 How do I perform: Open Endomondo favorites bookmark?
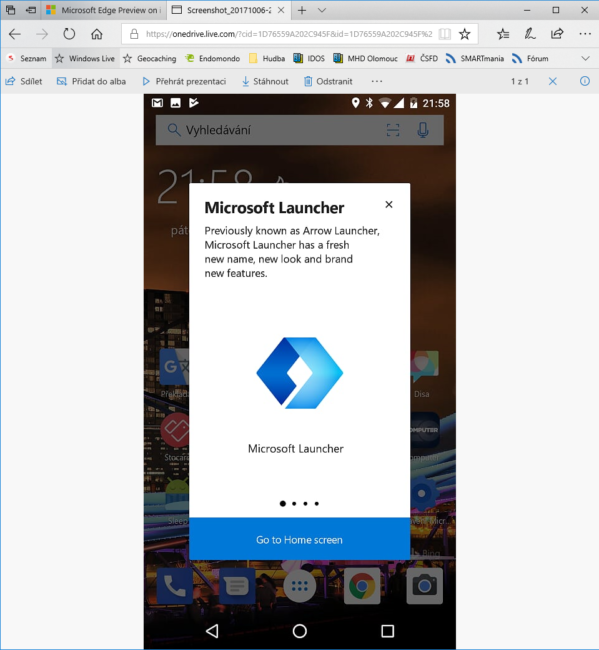[x=213, y=58]
